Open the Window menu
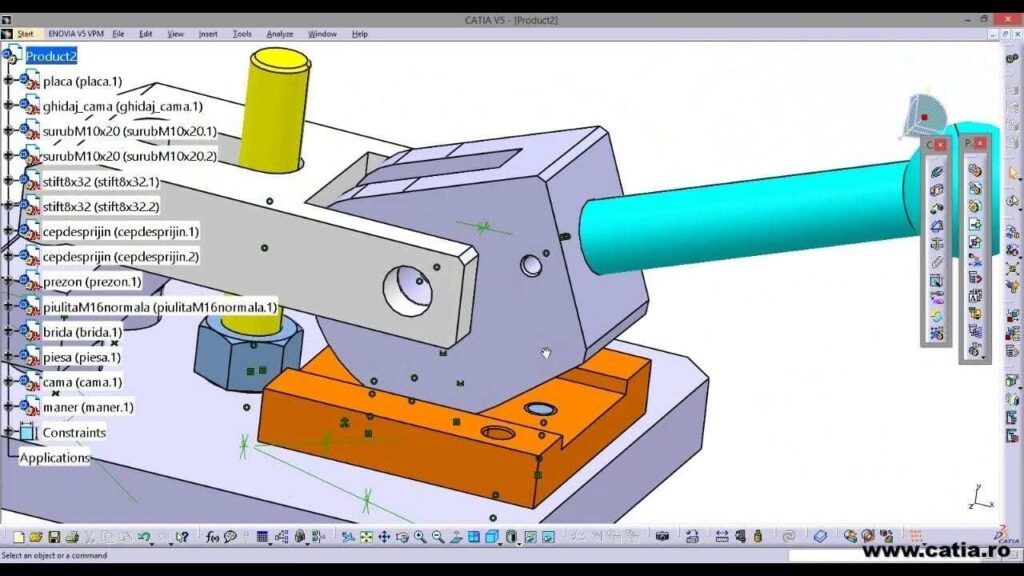Image resolution: width=1024 pixels, height=576 pixels. pos(322,34)
